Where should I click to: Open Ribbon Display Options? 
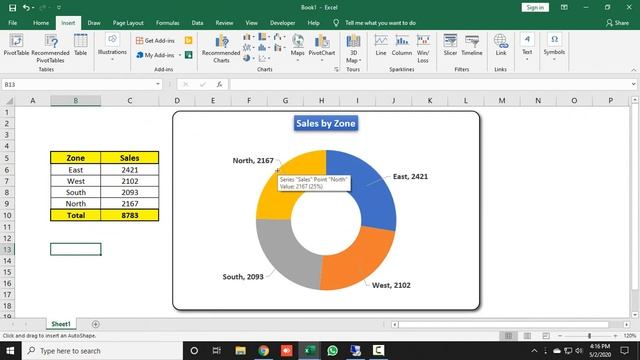[564, 7]
